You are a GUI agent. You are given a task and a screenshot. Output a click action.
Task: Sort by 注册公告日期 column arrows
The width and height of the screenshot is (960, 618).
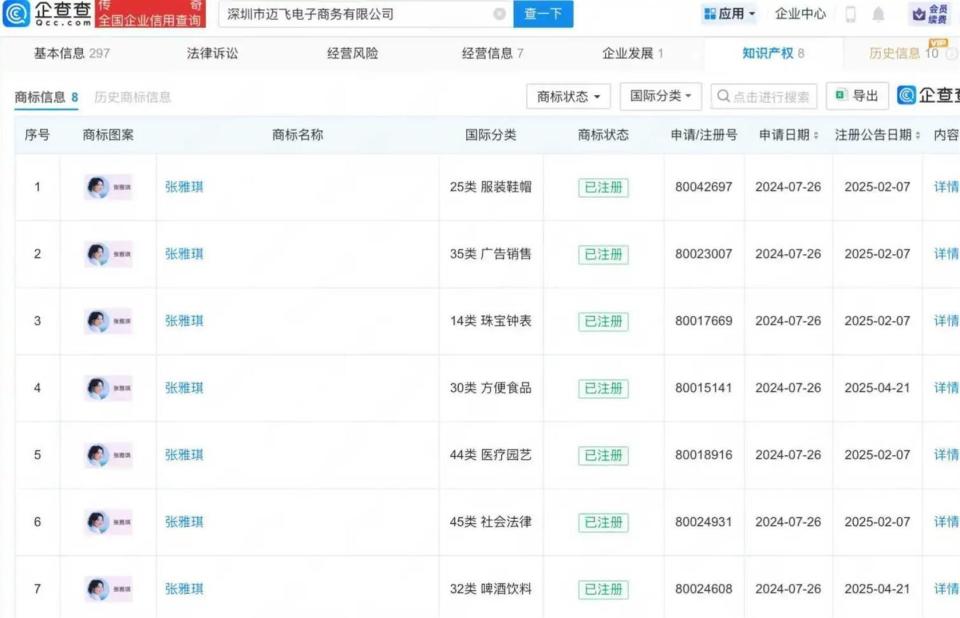tap(917, 135)
